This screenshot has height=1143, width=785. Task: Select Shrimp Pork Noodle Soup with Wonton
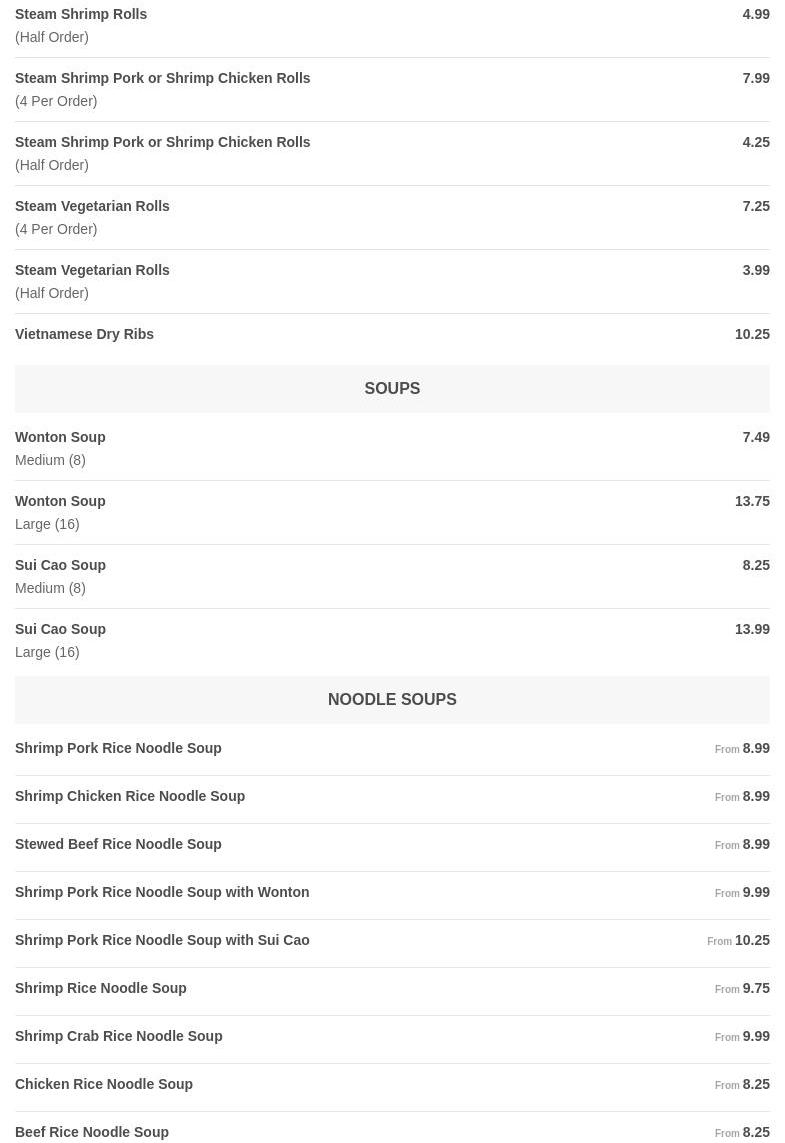click(x=162, y=892)
